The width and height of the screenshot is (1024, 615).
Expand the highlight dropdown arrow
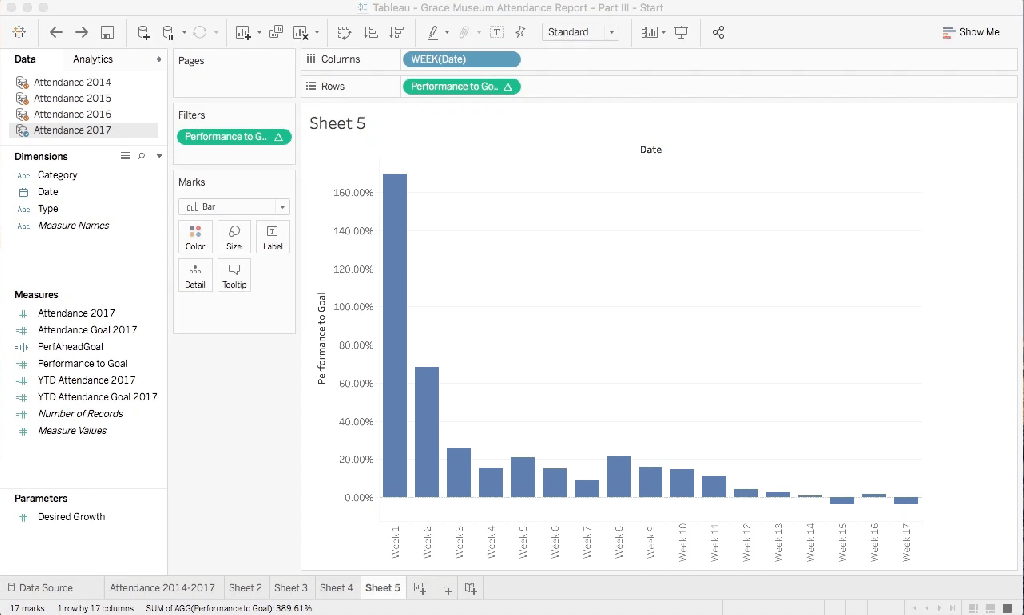tap(447, 32)
